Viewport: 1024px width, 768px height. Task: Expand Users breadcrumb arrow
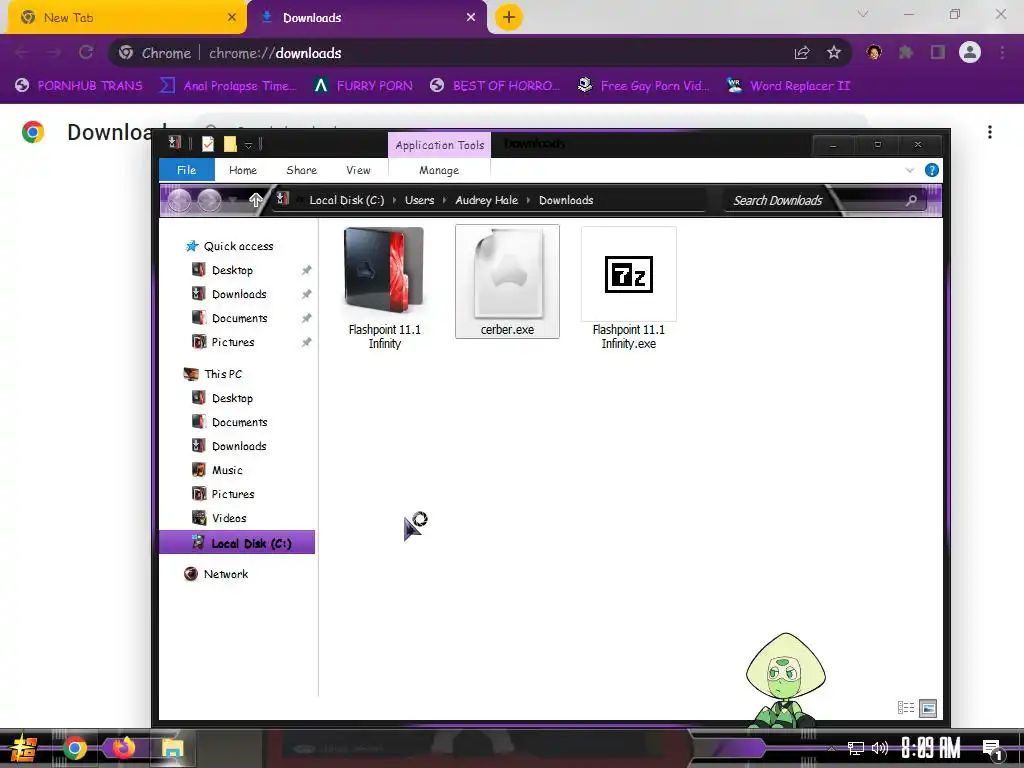(x=445, y=200)
